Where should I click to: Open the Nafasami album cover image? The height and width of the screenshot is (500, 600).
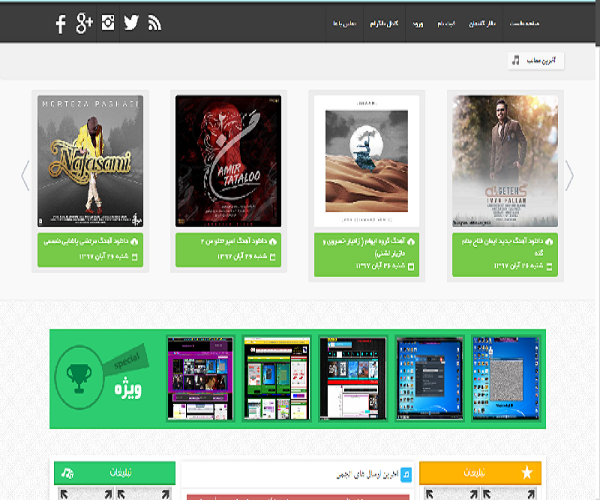click(x=90, y=161)
